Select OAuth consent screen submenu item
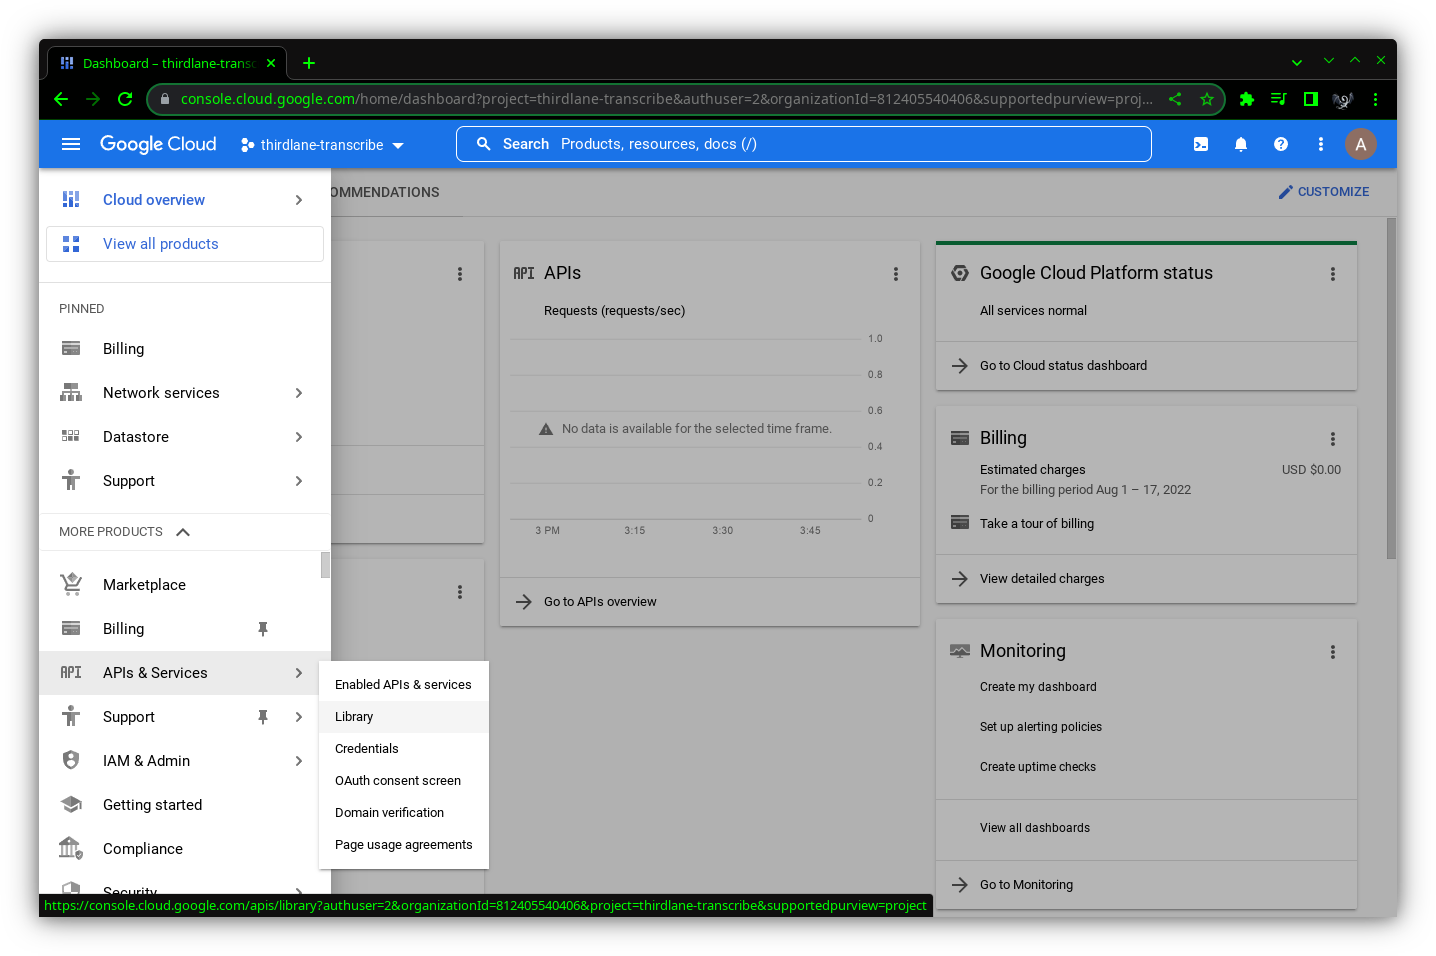Screen dimensions: 1436x956 tap(404, 781)
